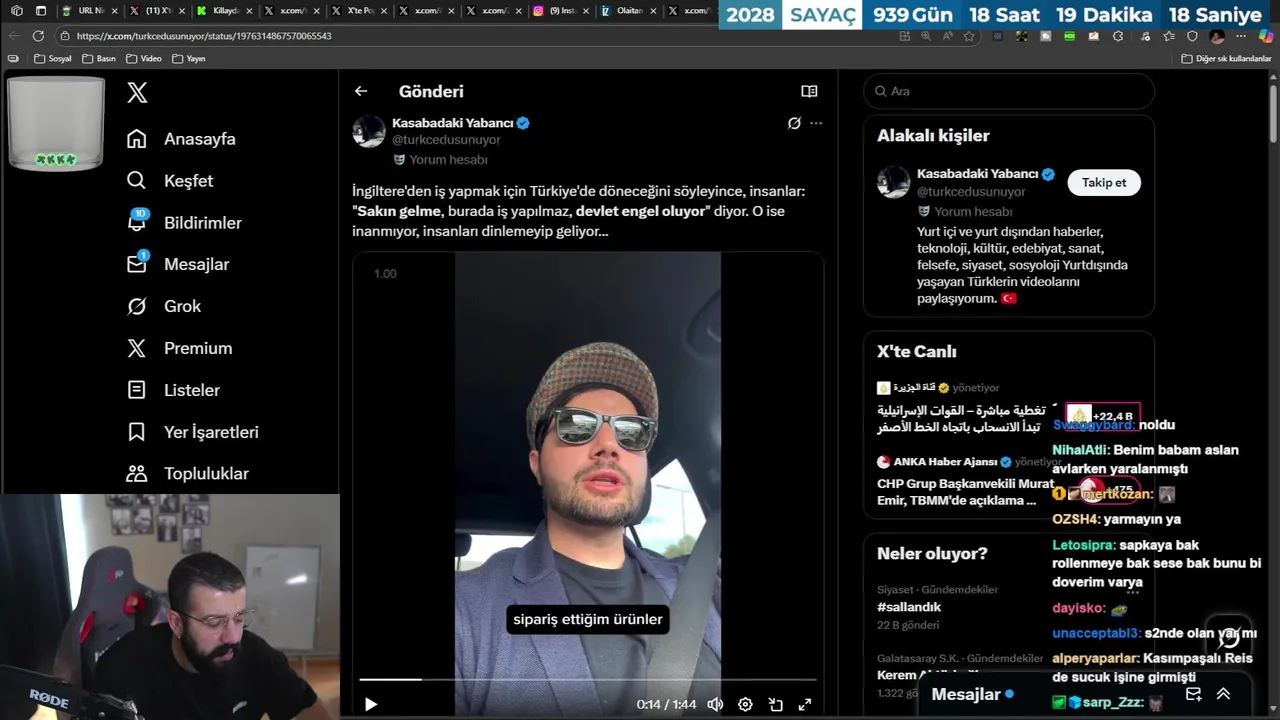1280x720 pixels.
Task: Click the browser address bar URL
Action: (204, 36)
